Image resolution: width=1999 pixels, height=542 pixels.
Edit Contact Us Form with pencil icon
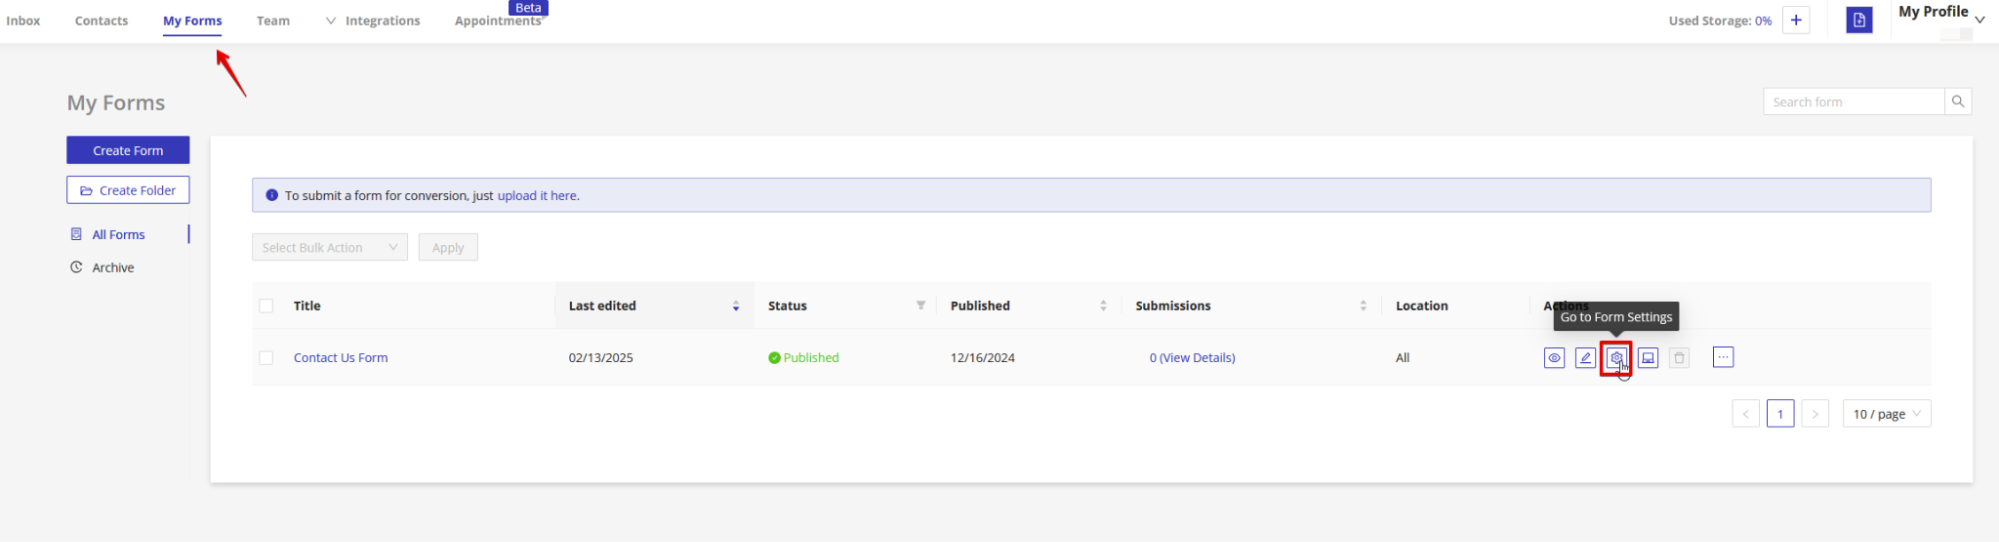click(1585, 358)
